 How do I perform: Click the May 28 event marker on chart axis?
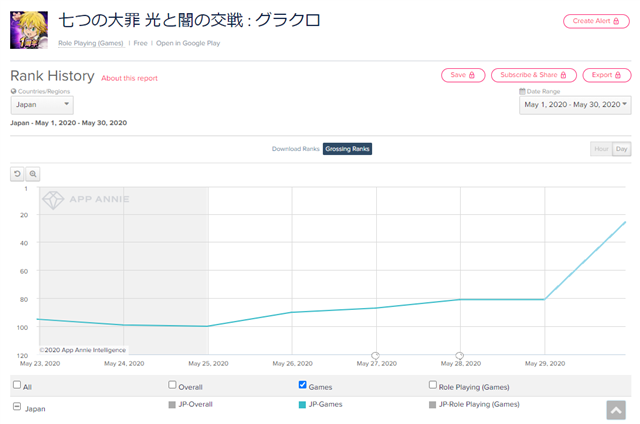[460, 355]
